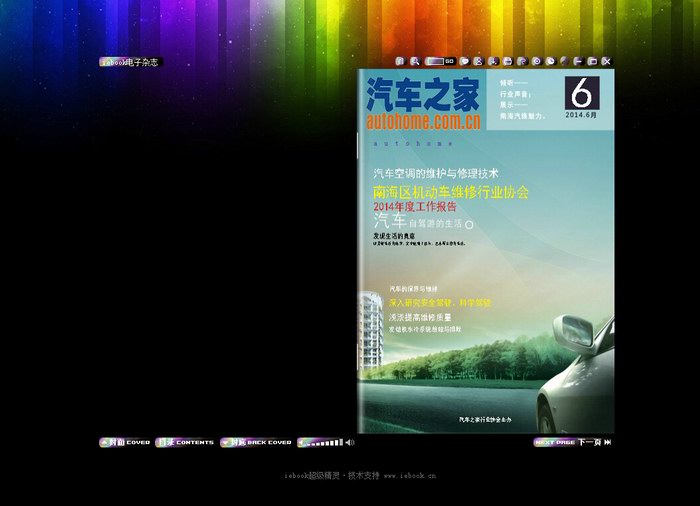Click the download arrow icon in toolbar
700x506 pixels.
(x=493, y=62)
